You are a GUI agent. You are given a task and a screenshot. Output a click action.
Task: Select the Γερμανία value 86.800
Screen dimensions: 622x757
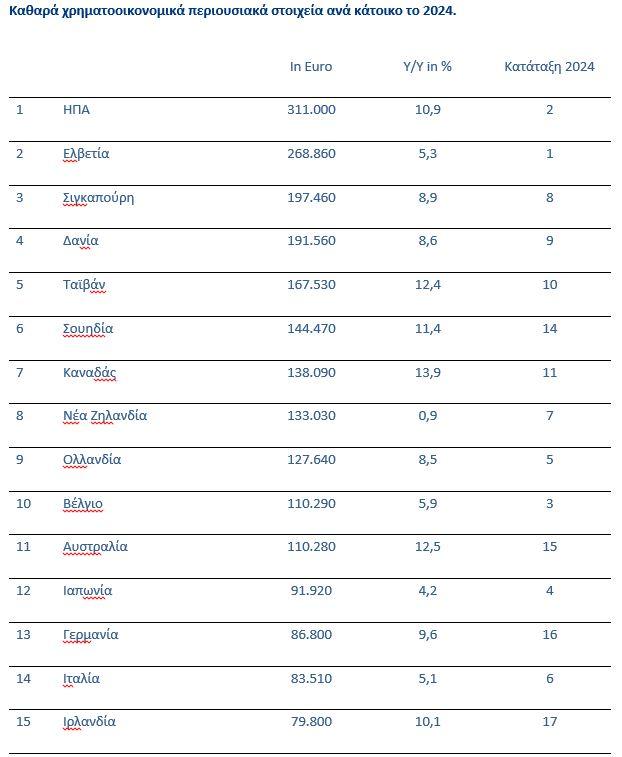pos(311,634)
